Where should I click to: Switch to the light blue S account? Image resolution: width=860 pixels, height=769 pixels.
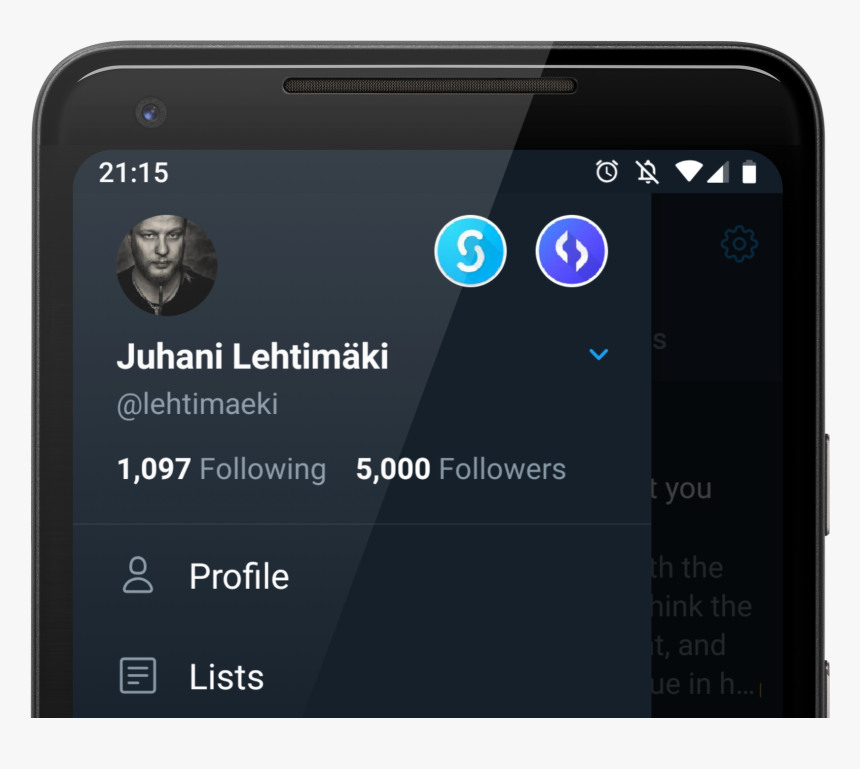tap(470, 251)
